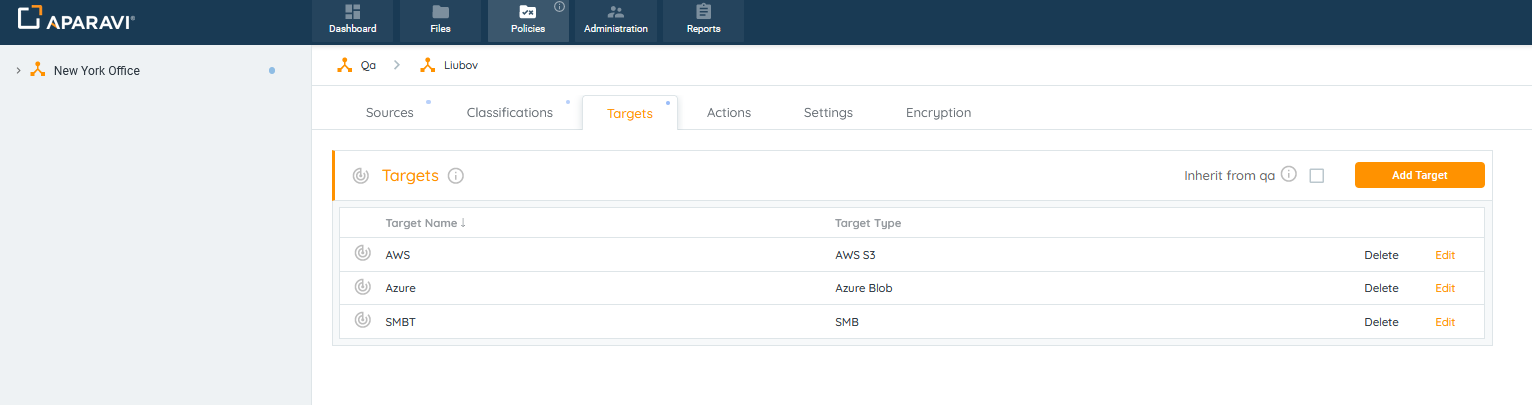Viewport: 1532px width, 405px height.
Task: Click the info icon beside Targets heading
Action: point(456,176)
